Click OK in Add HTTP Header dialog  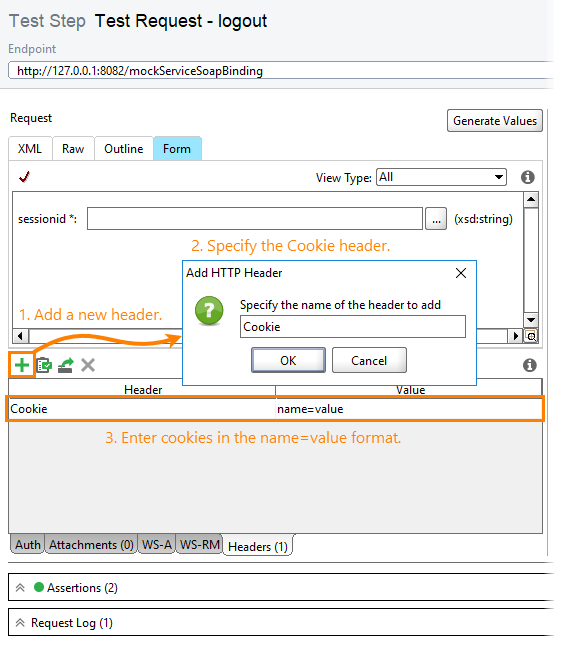click(x=288, y=360)
